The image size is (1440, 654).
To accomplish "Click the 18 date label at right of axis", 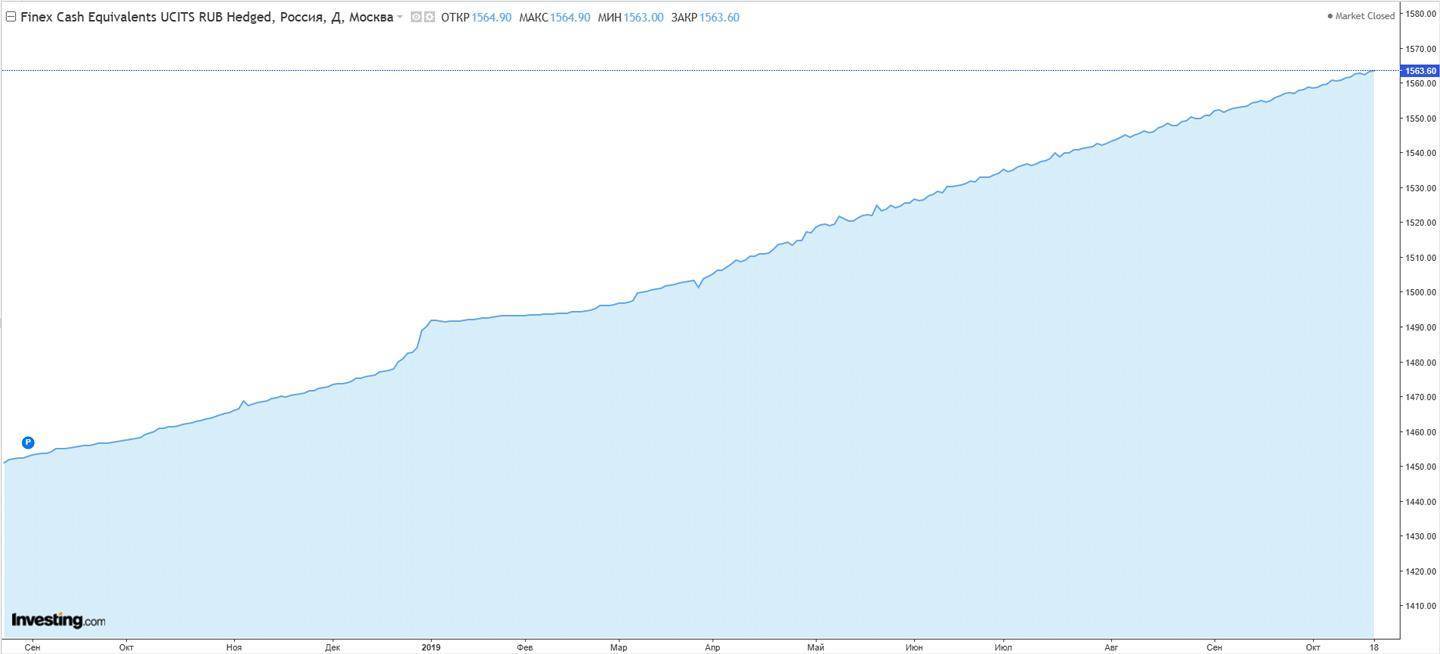I will [1373, 646].
